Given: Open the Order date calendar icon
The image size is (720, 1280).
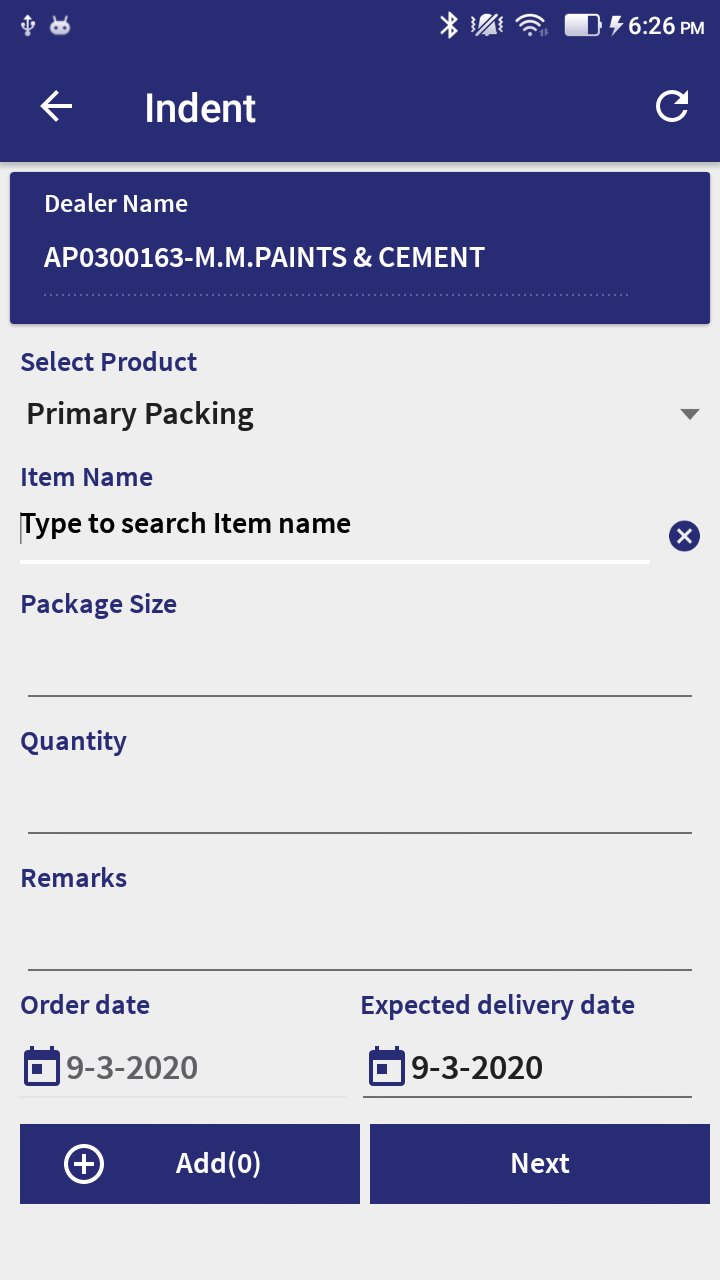Looking at the screenshot, I should pos(41,1067).
